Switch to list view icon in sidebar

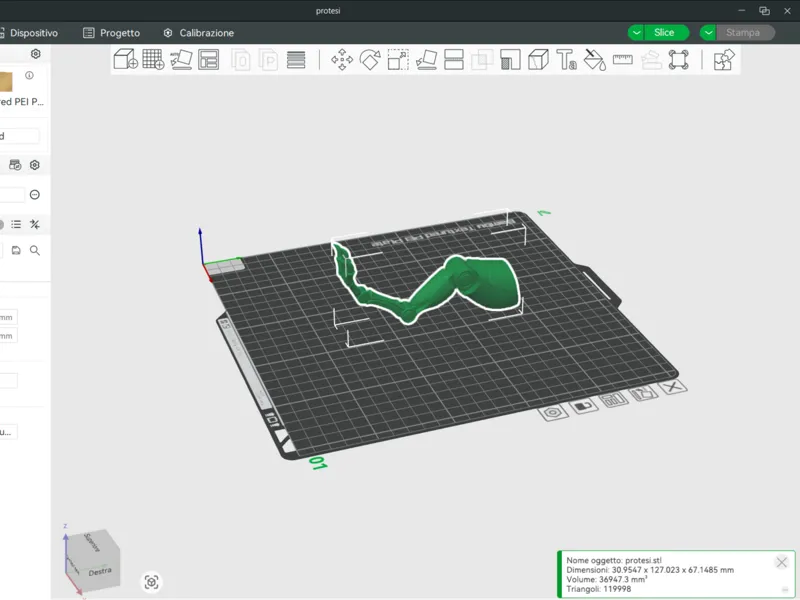coord(16,224)
